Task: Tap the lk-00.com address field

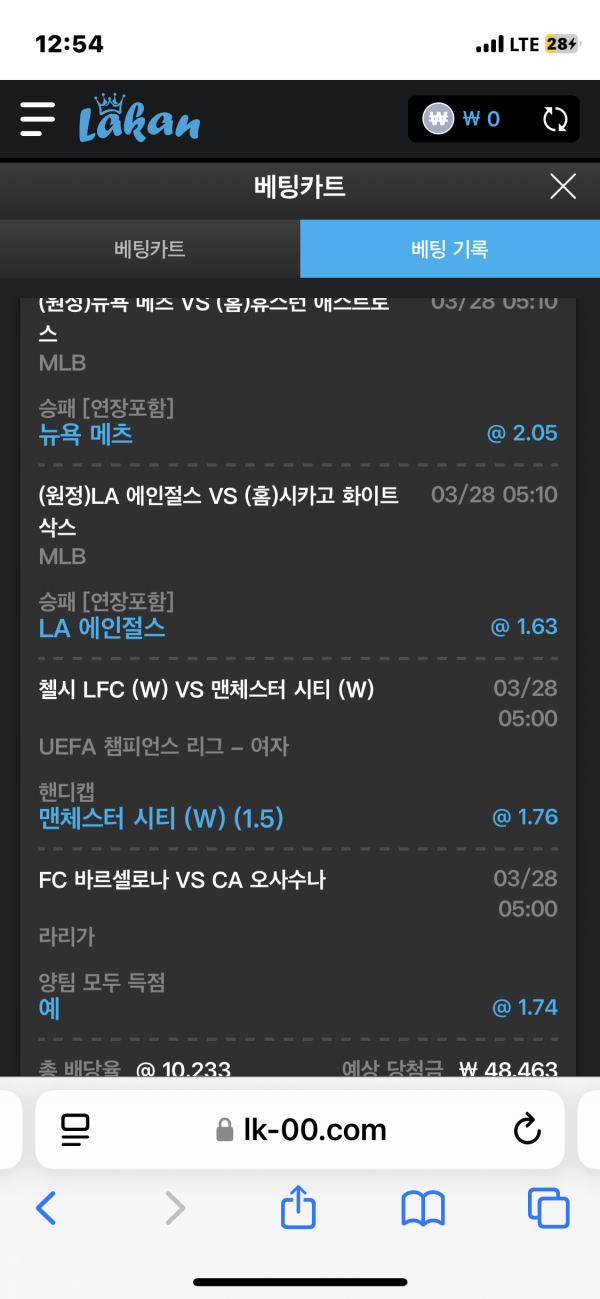Action: (300, 1130)
